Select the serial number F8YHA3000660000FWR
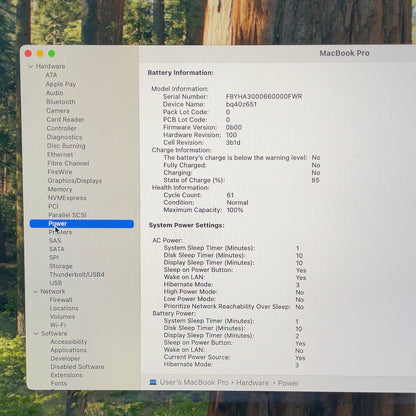Image resolution: width=416 pixels, height=416 pixels. tap(264, 97)
